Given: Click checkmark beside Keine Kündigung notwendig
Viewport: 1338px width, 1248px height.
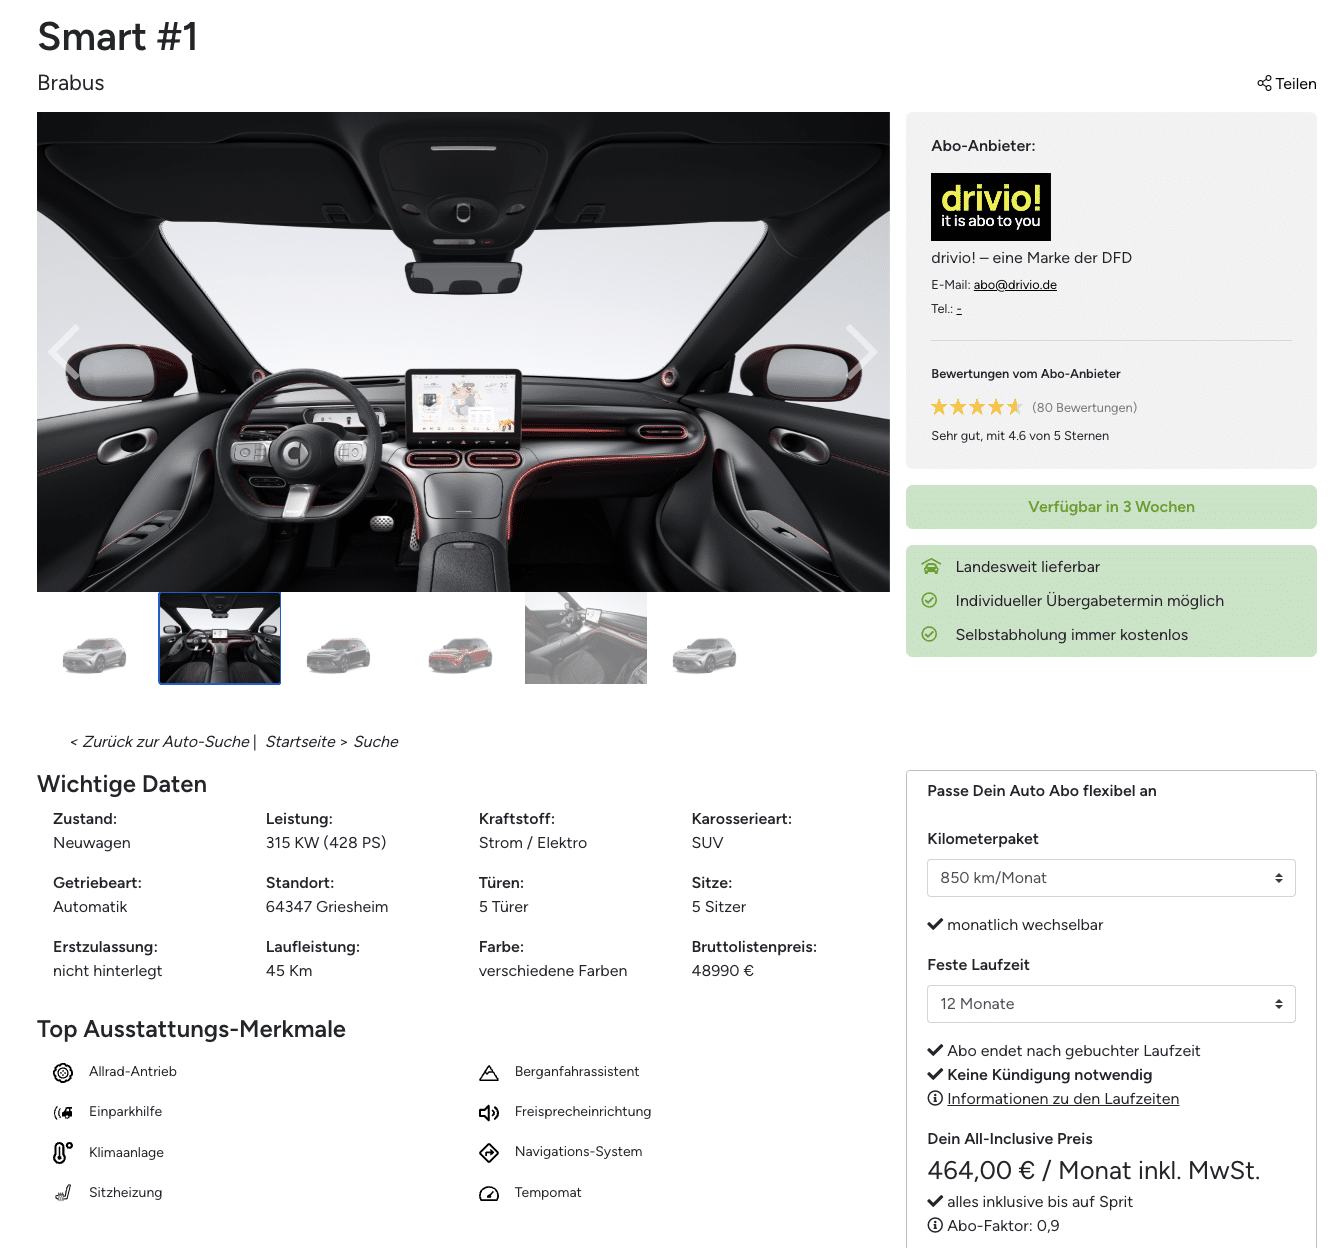Looking at the screenshot, I should click(x=935, y=1074).
